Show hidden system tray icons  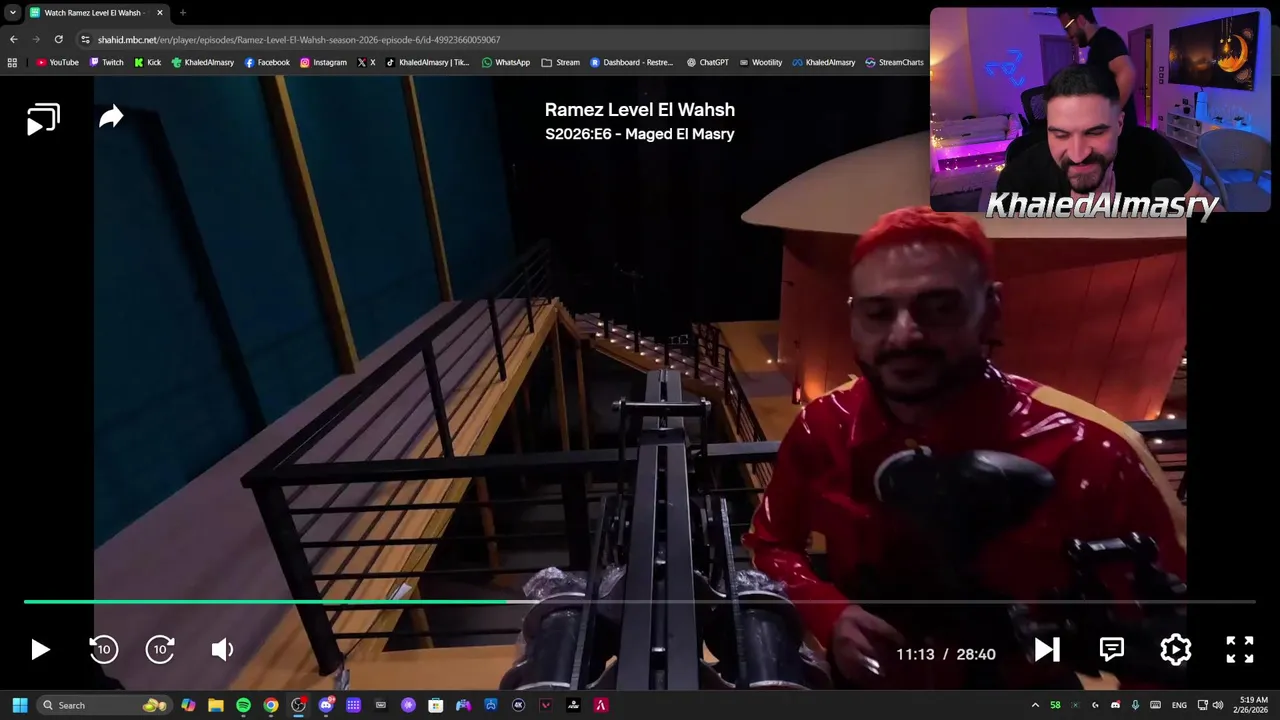coord(1035,705)
